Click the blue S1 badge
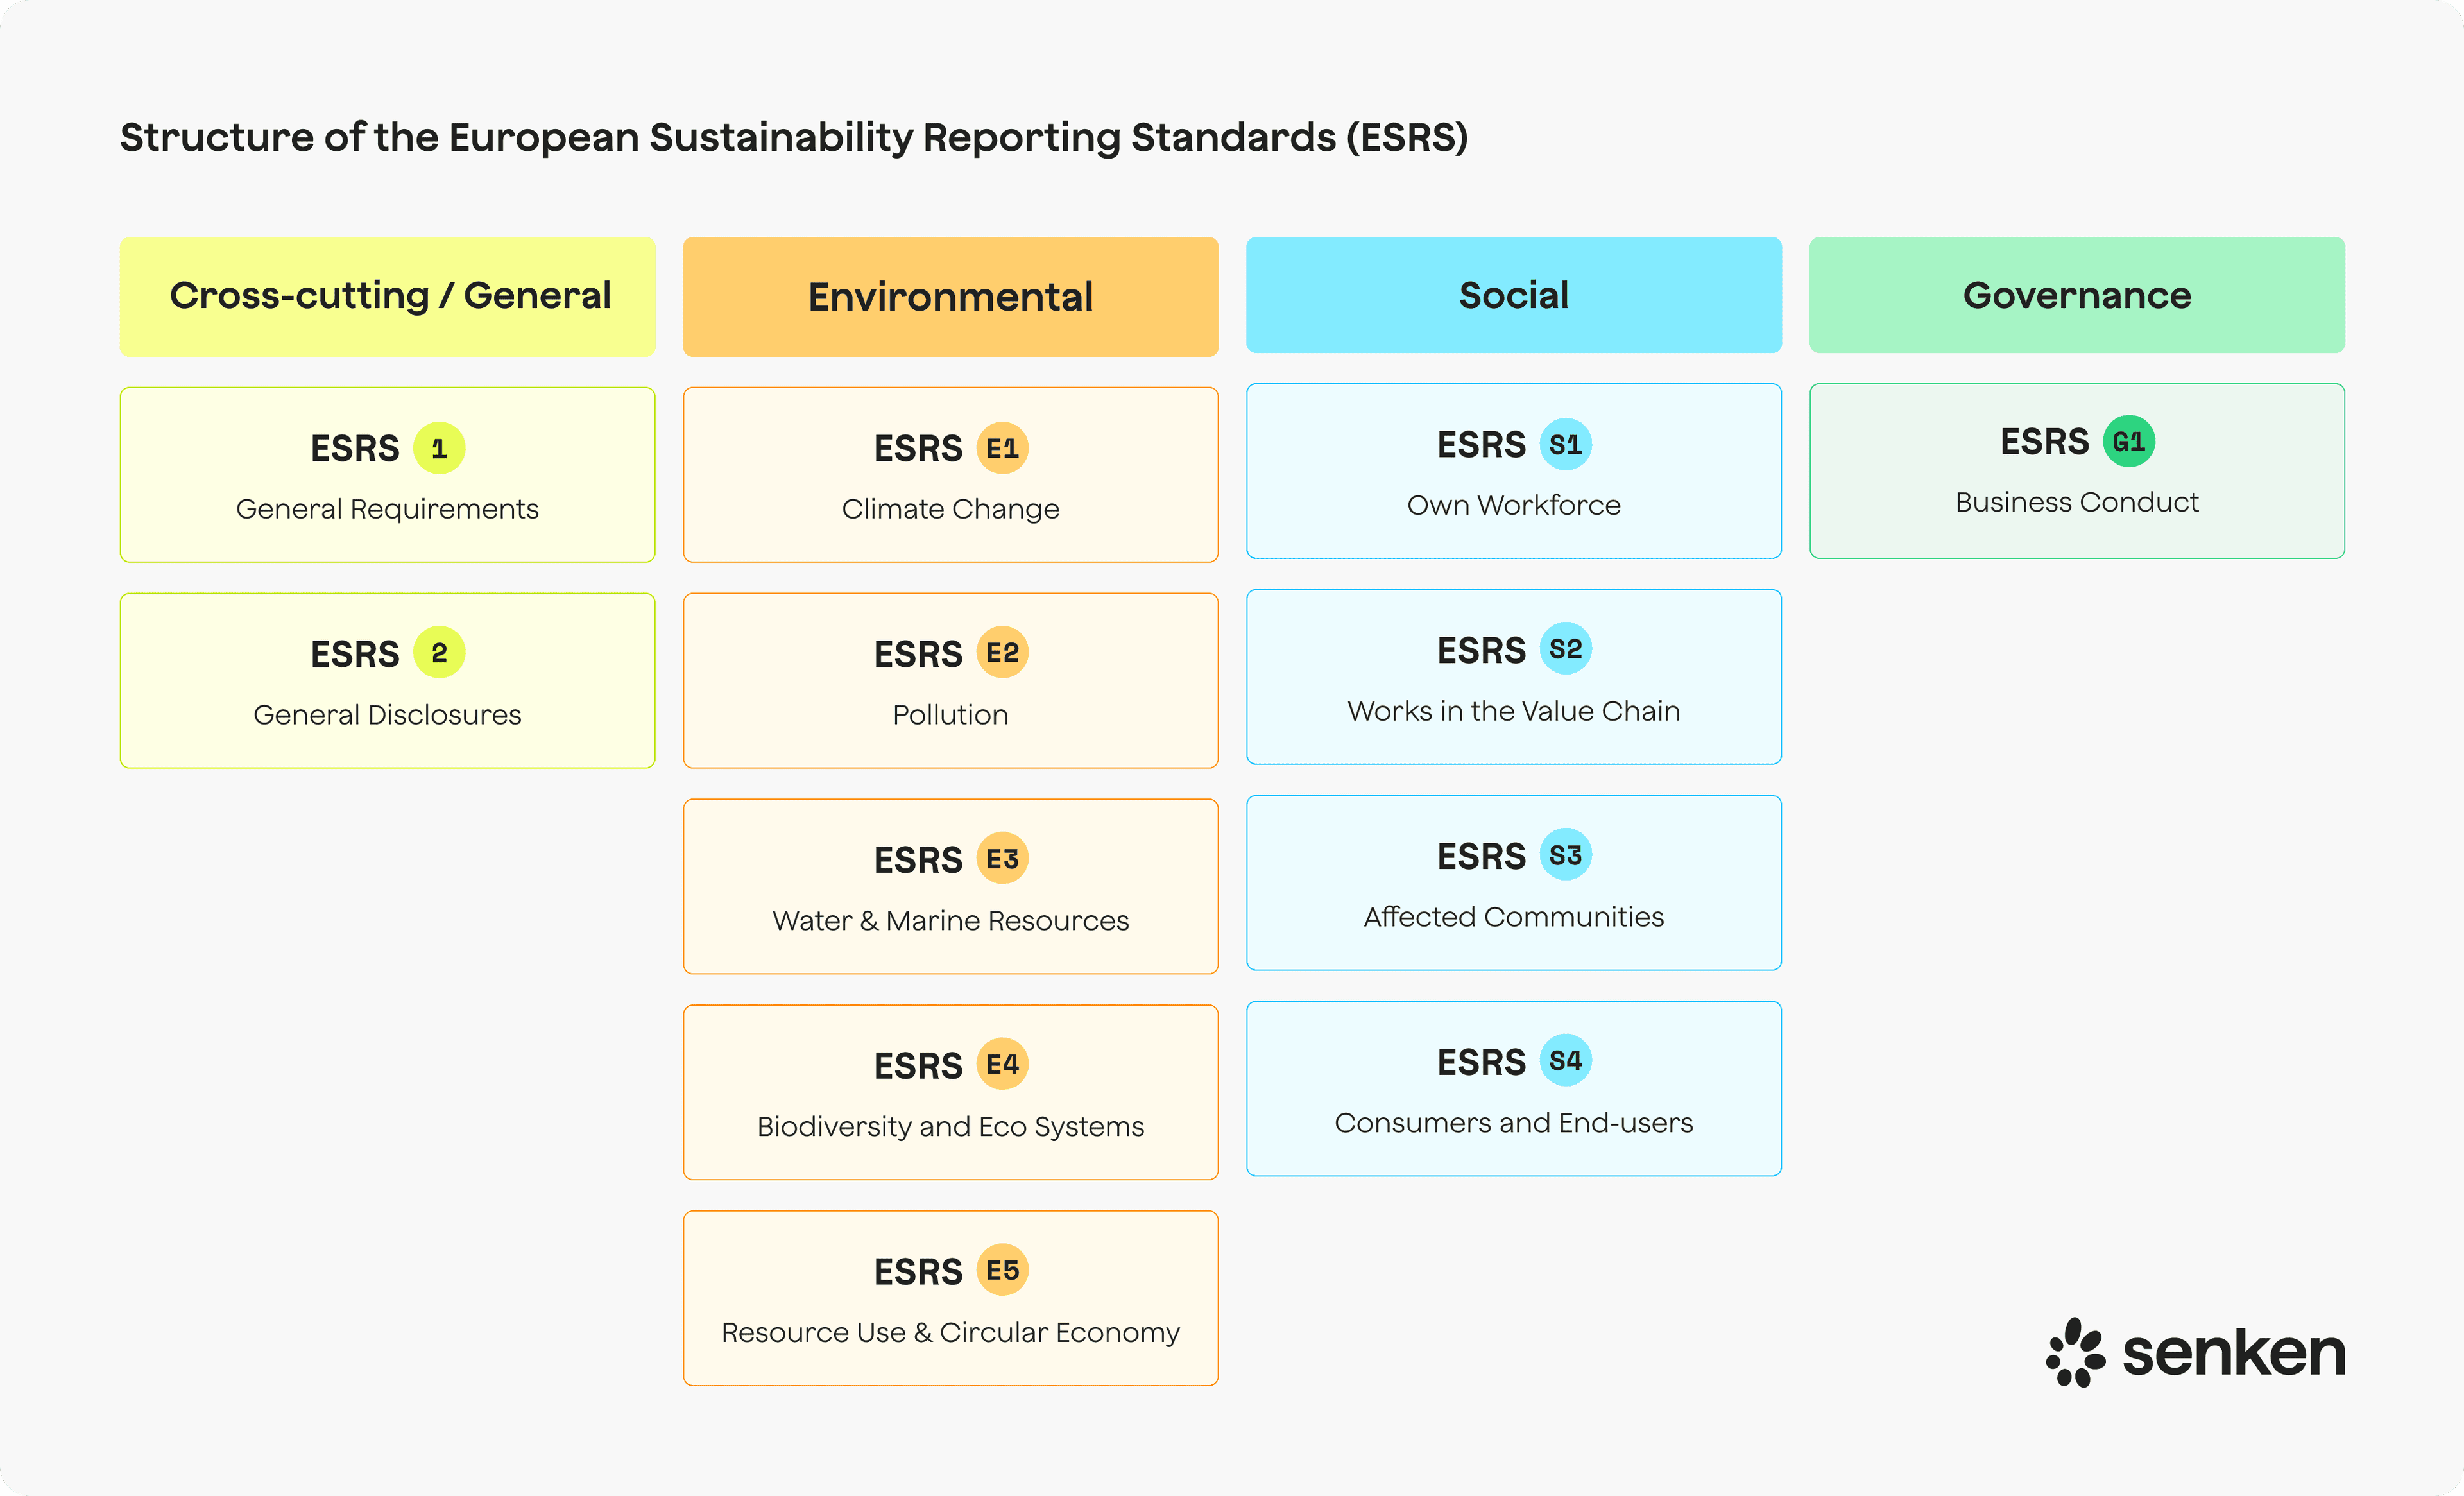The height and width of the screenshot is (1496, 2464). tap(1565, 444)
